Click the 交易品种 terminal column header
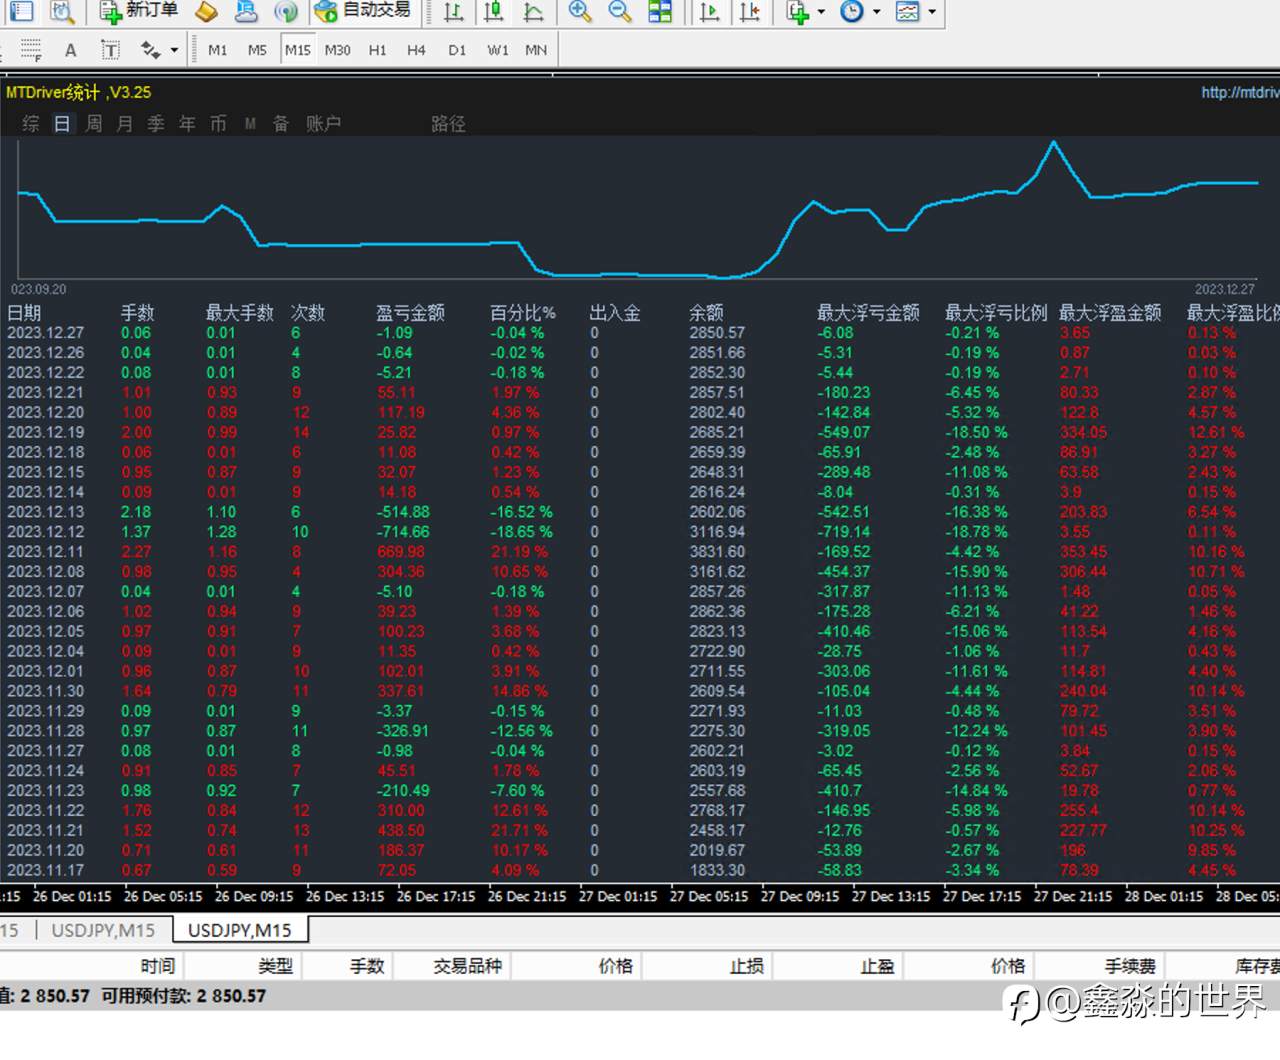This screenshot has height=1060, width=1280. [467, 966]
